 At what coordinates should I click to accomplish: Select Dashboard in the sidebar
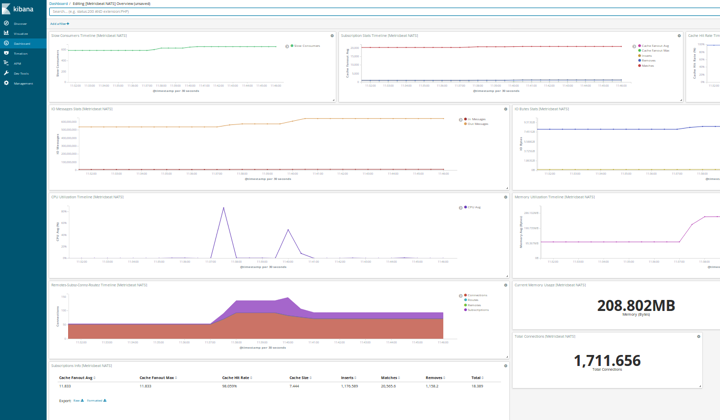click(x=23, y=44)
